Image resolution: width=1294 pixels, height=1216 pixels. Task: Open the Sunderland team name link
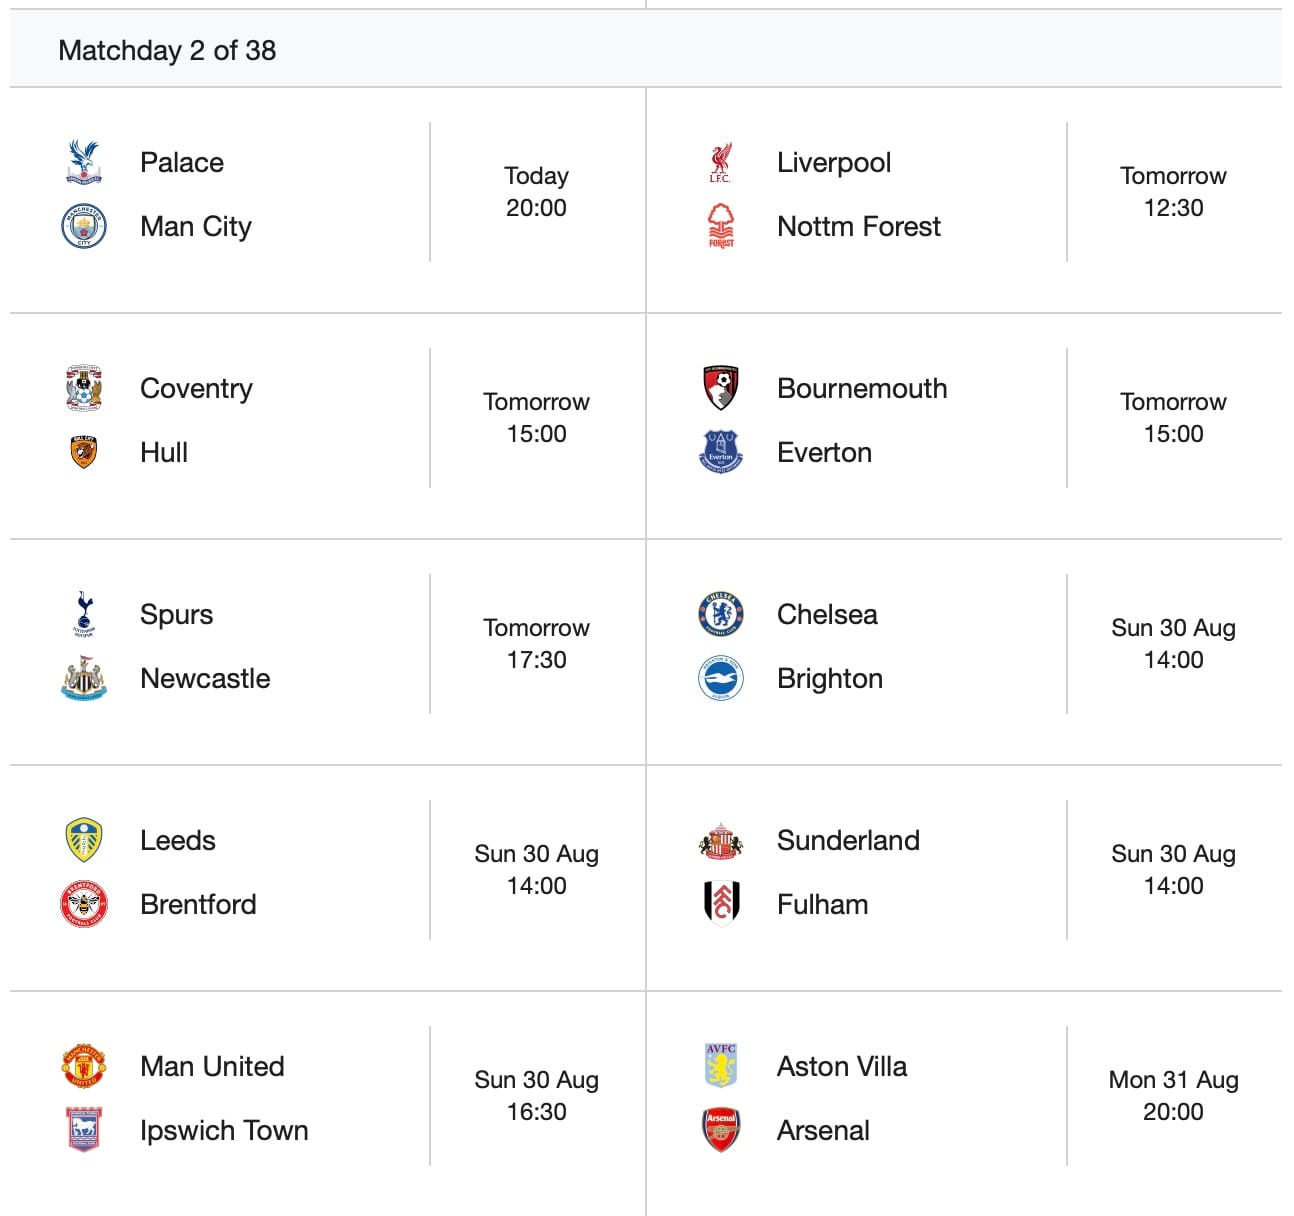848,840
